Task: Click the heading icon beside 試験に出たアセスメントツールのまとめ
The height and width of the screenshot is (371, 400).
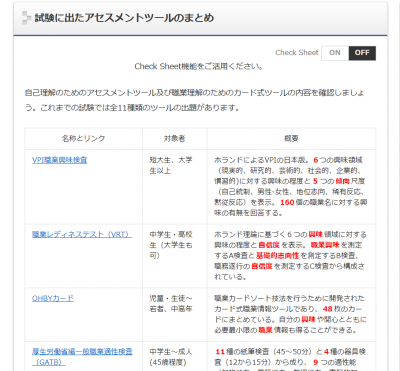Action: coord(26,18)
